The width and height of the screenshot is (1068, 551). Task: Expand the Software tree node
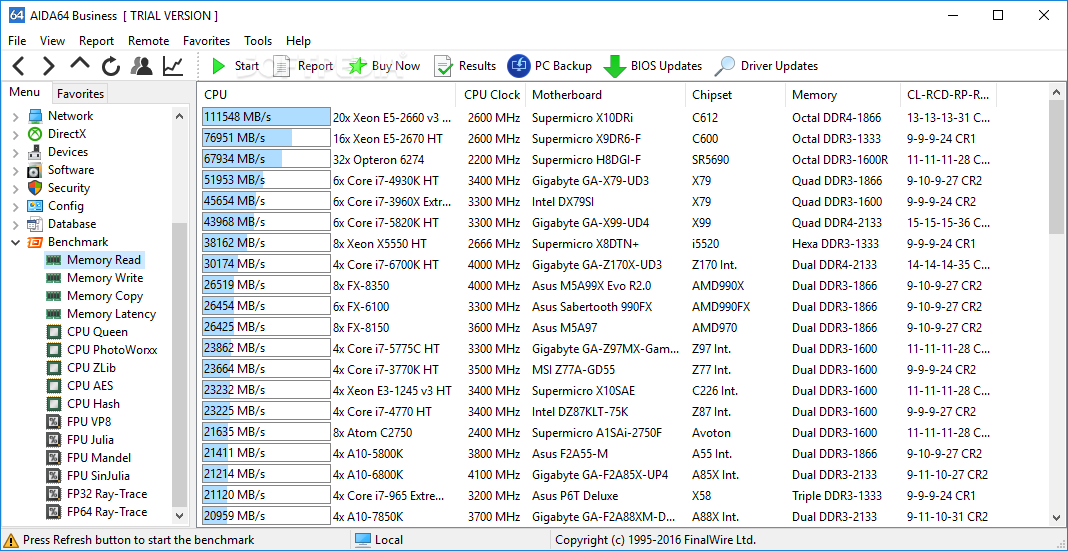click(16, 170)
